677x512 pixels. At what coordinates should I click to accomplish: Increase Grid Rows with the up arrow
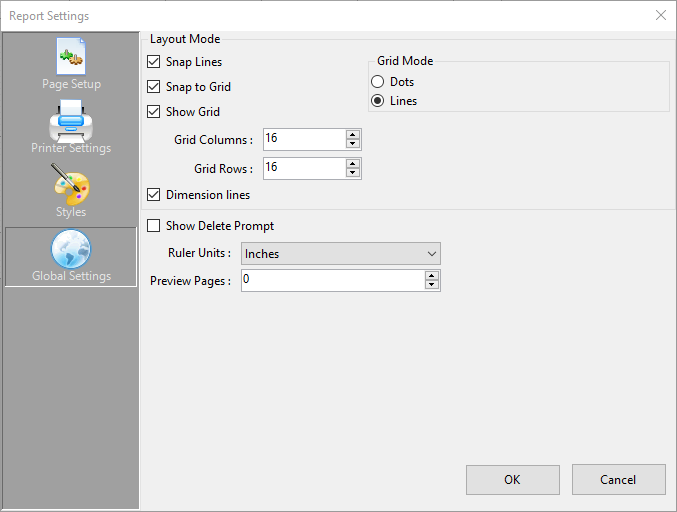(353, 163)
